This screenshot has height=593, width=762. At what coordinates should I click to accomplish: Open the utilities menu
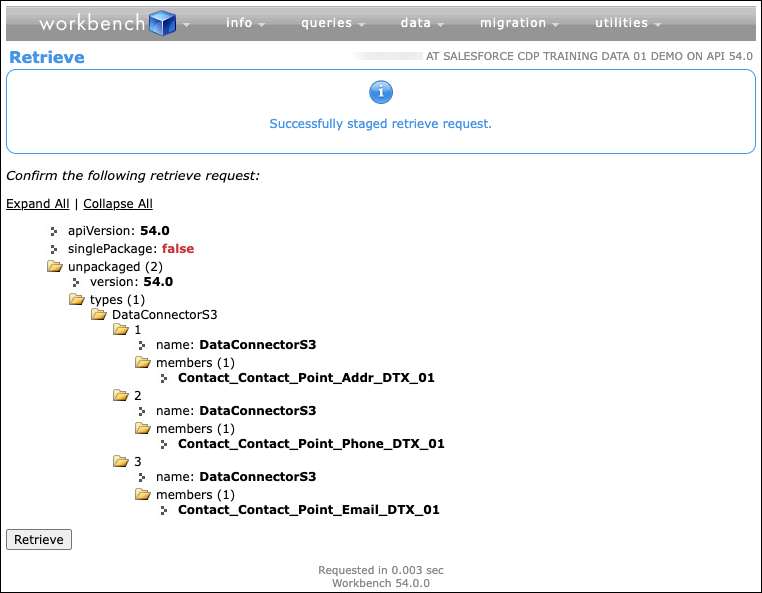(x=628, y=23)
